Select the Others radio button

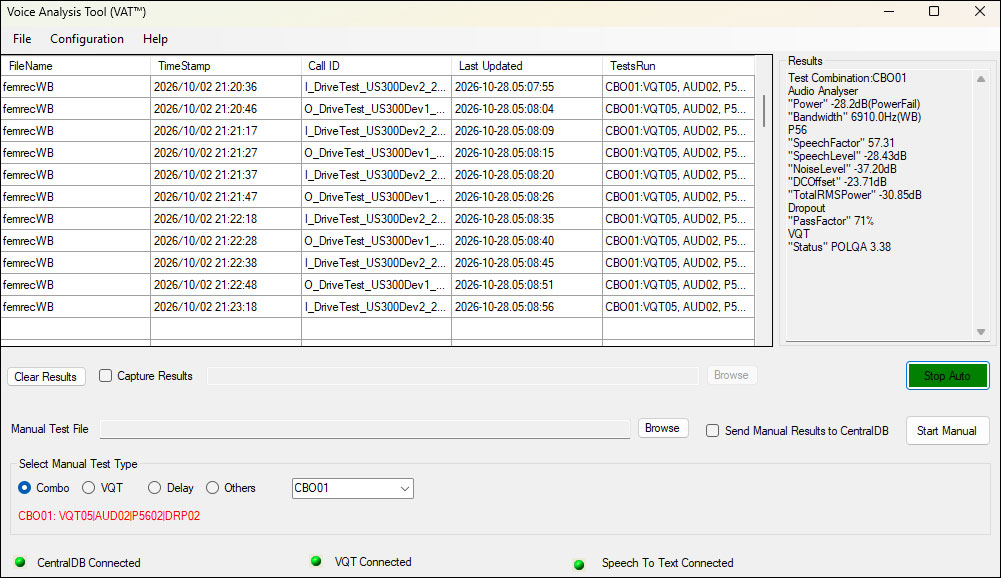213,488
